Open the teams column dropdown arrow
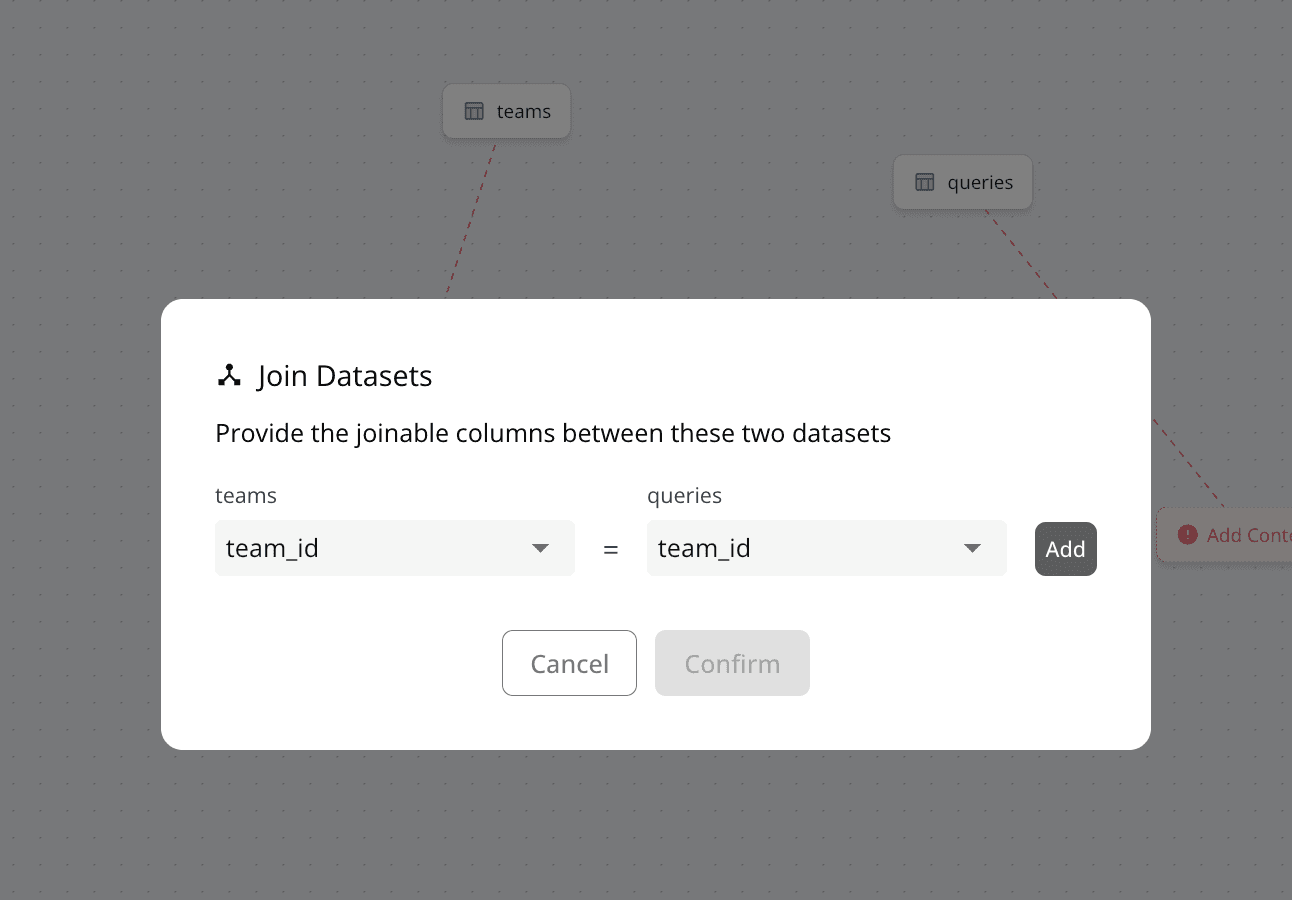Viewport: 1292px width, 900px height. click(x=540, y=548)
